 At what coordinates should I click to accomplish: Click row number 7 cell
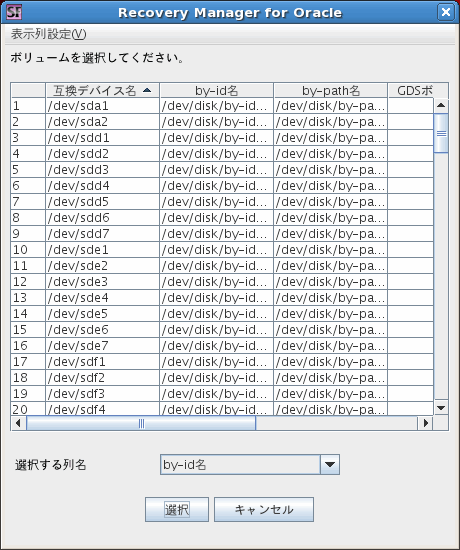pyautogui.click(x=28, y=202)
